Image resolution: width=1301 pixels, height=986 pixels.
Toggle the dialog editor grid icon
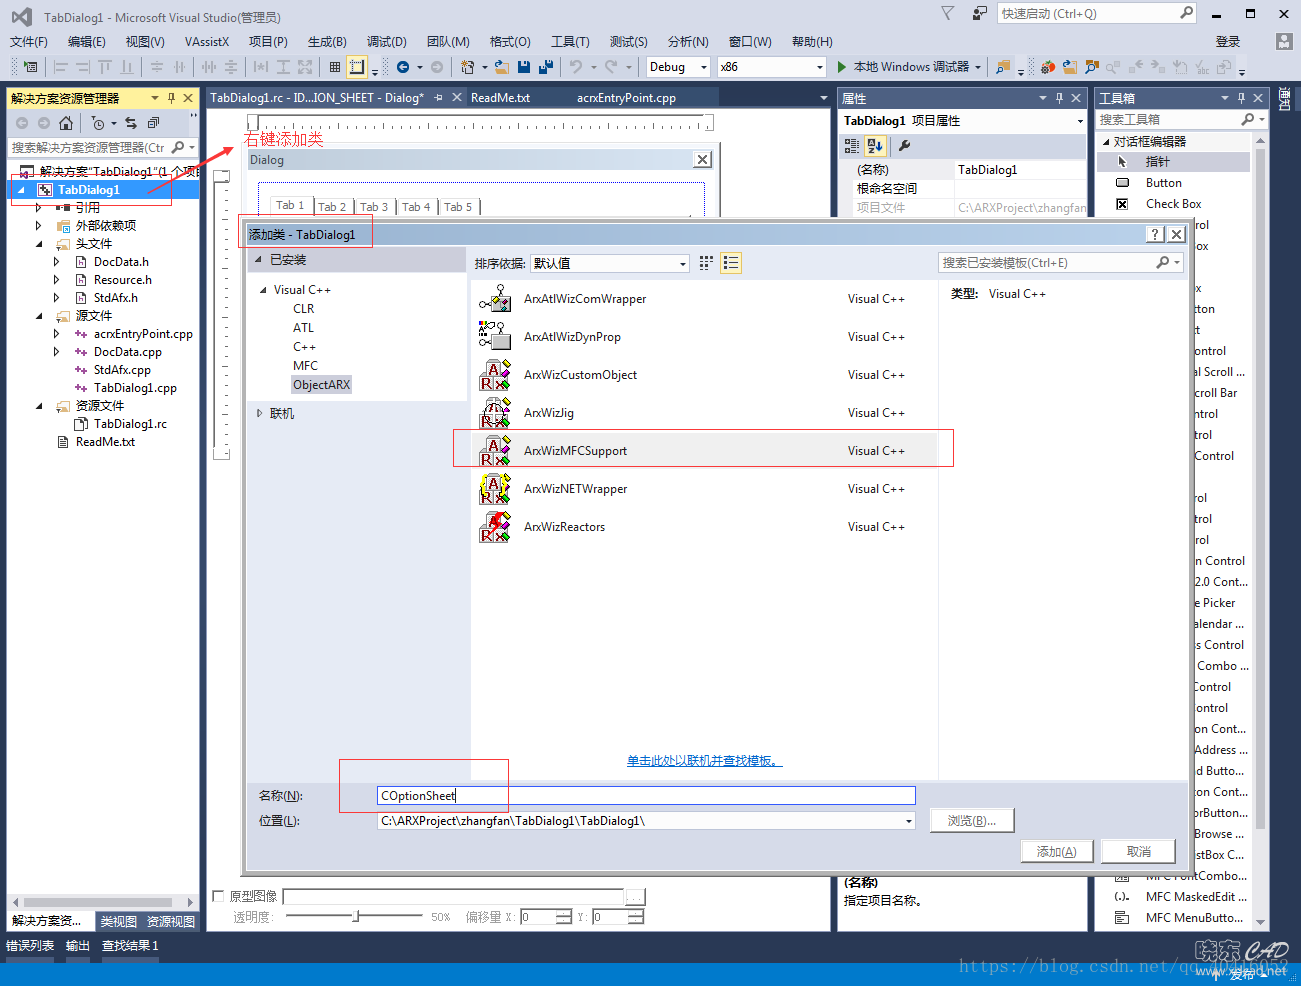(335, 67)
